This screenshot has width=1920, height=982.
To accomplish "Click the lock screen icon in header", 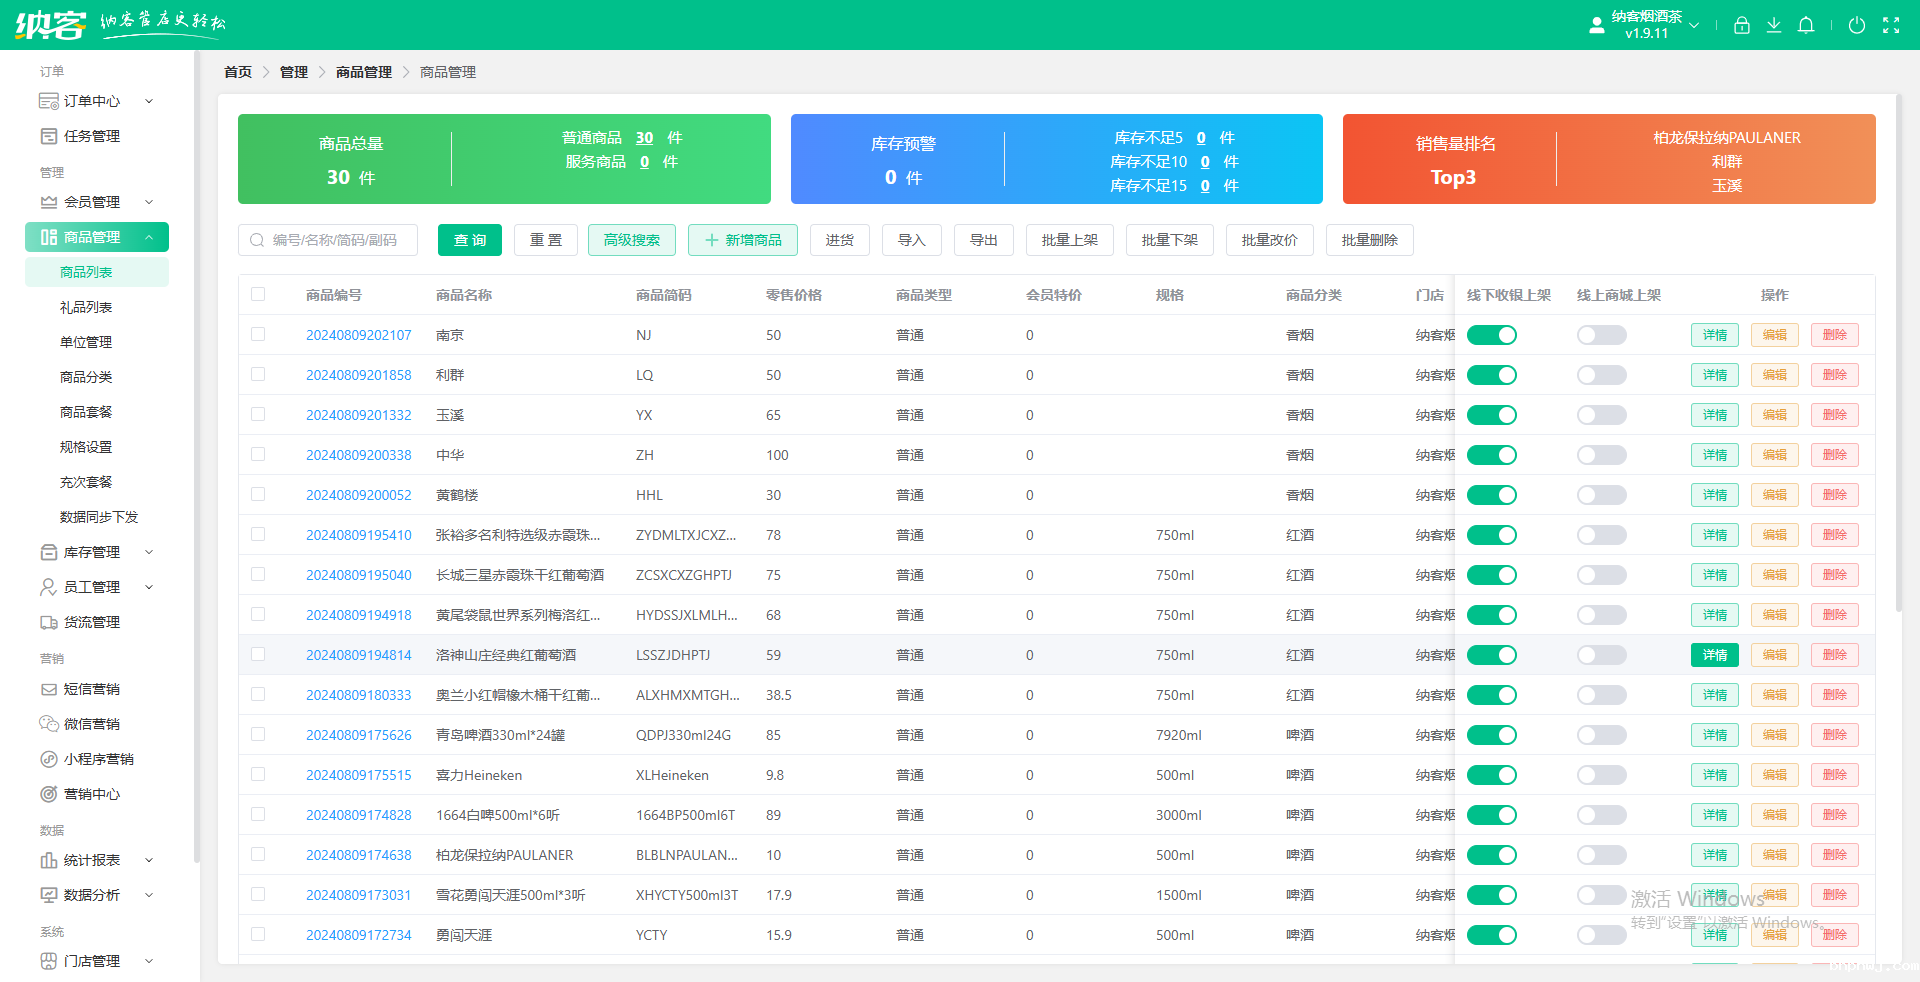I will (1742, 25).
